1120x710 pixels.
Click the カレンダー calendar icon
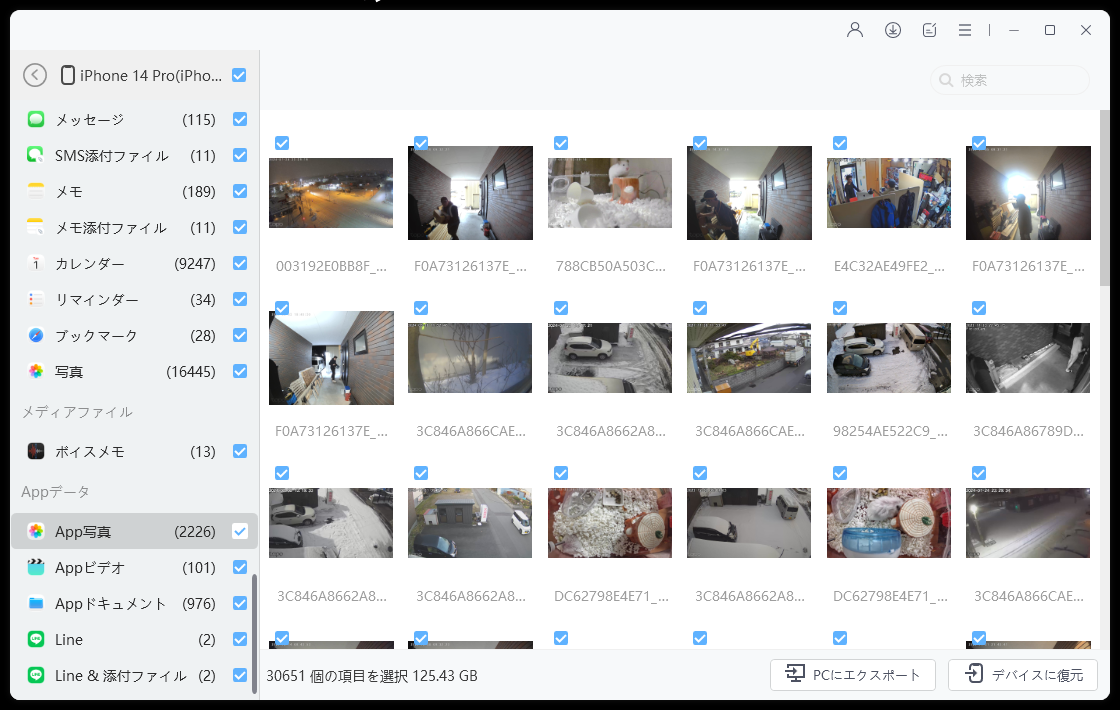click(x=36, y=263)
